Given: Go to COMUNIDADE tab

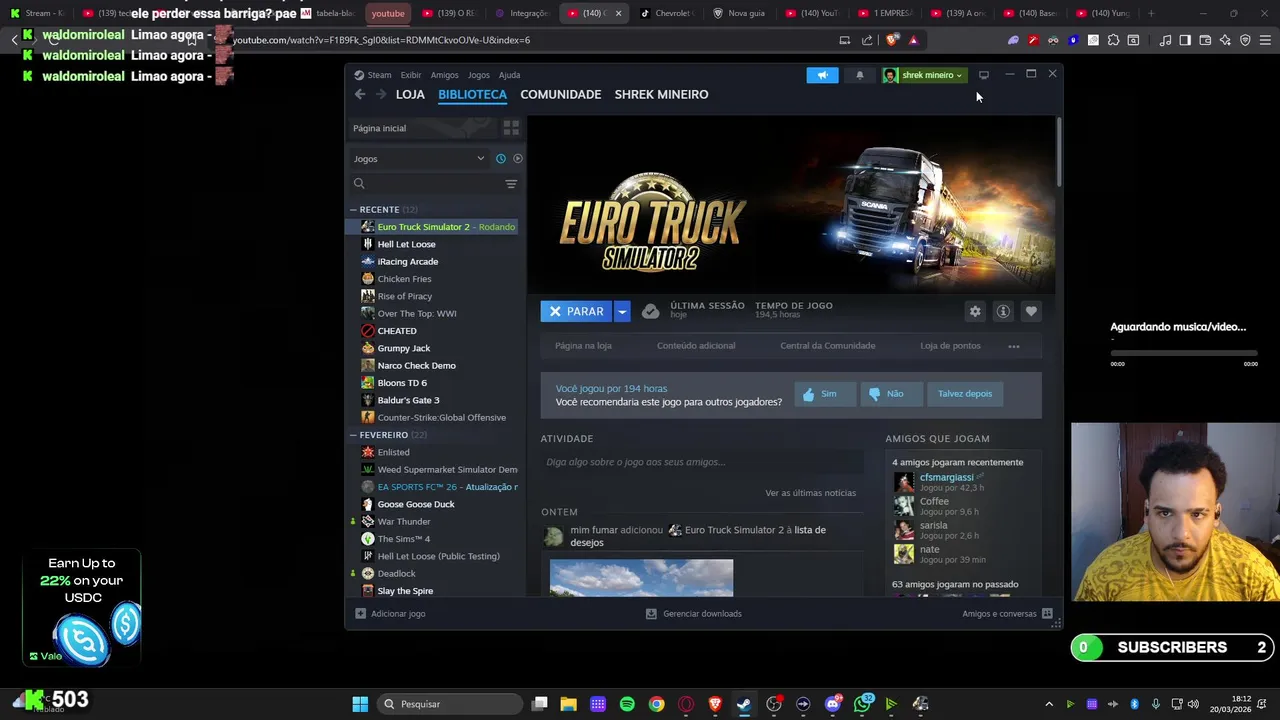Looking at the screenshot, I should tap(561, 94).
